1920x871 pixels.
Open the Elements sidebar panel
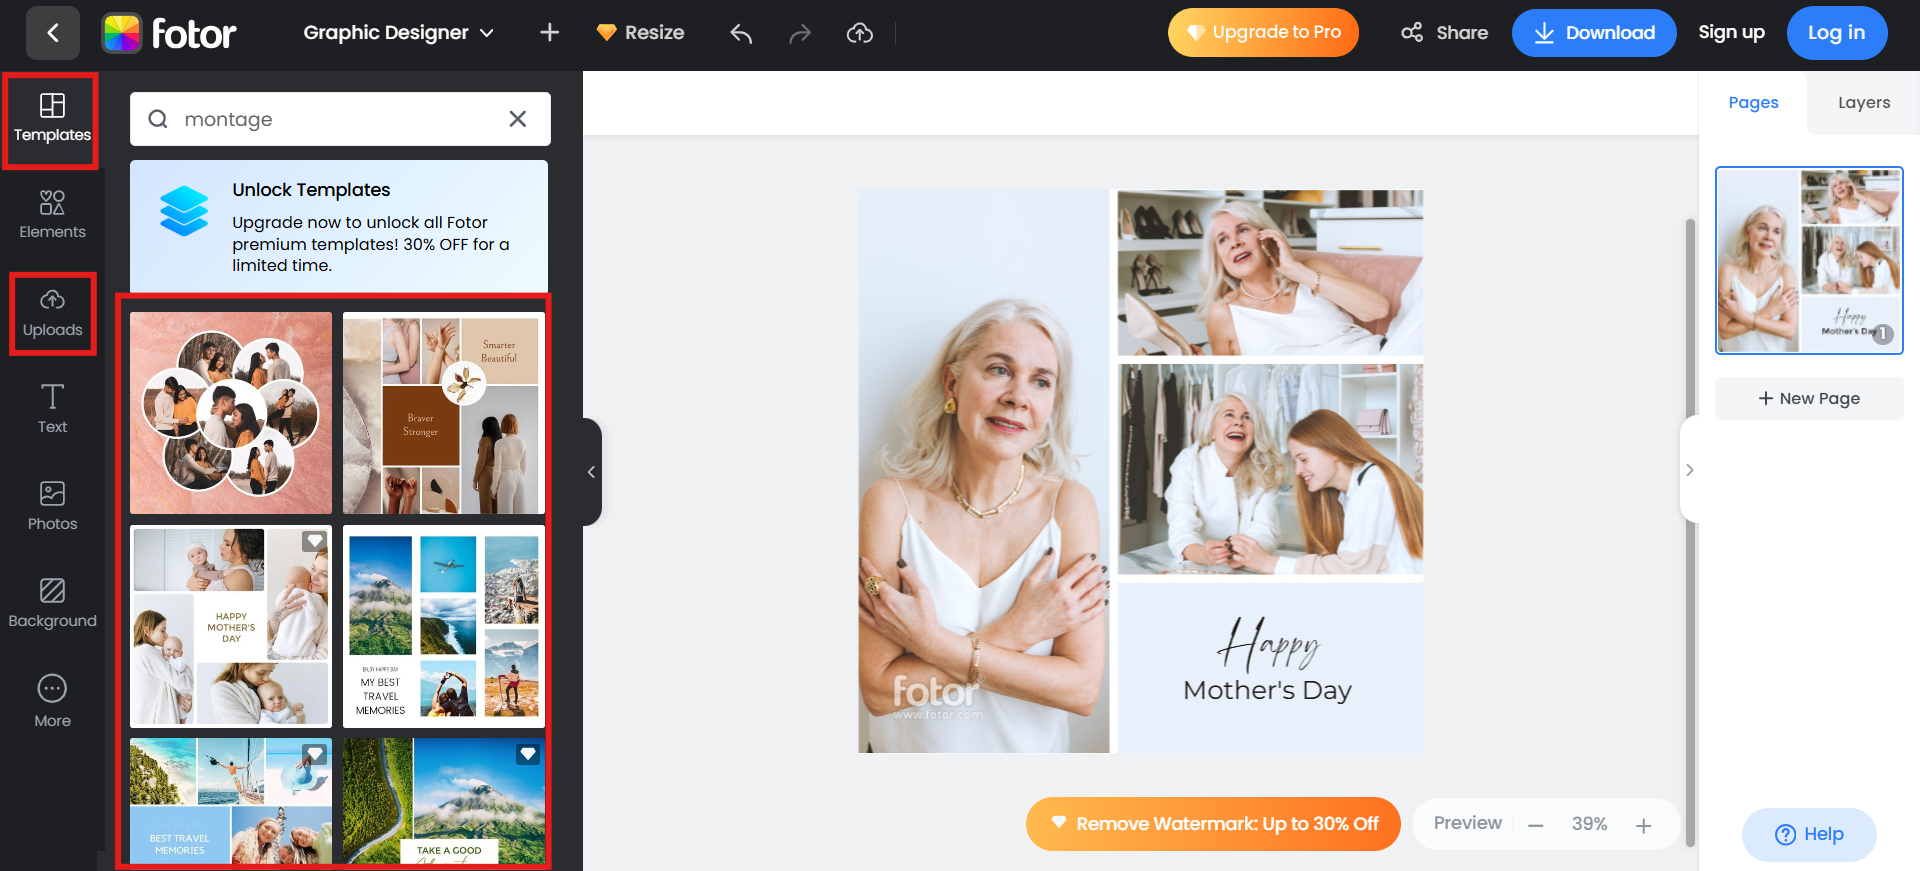point(52,215)
